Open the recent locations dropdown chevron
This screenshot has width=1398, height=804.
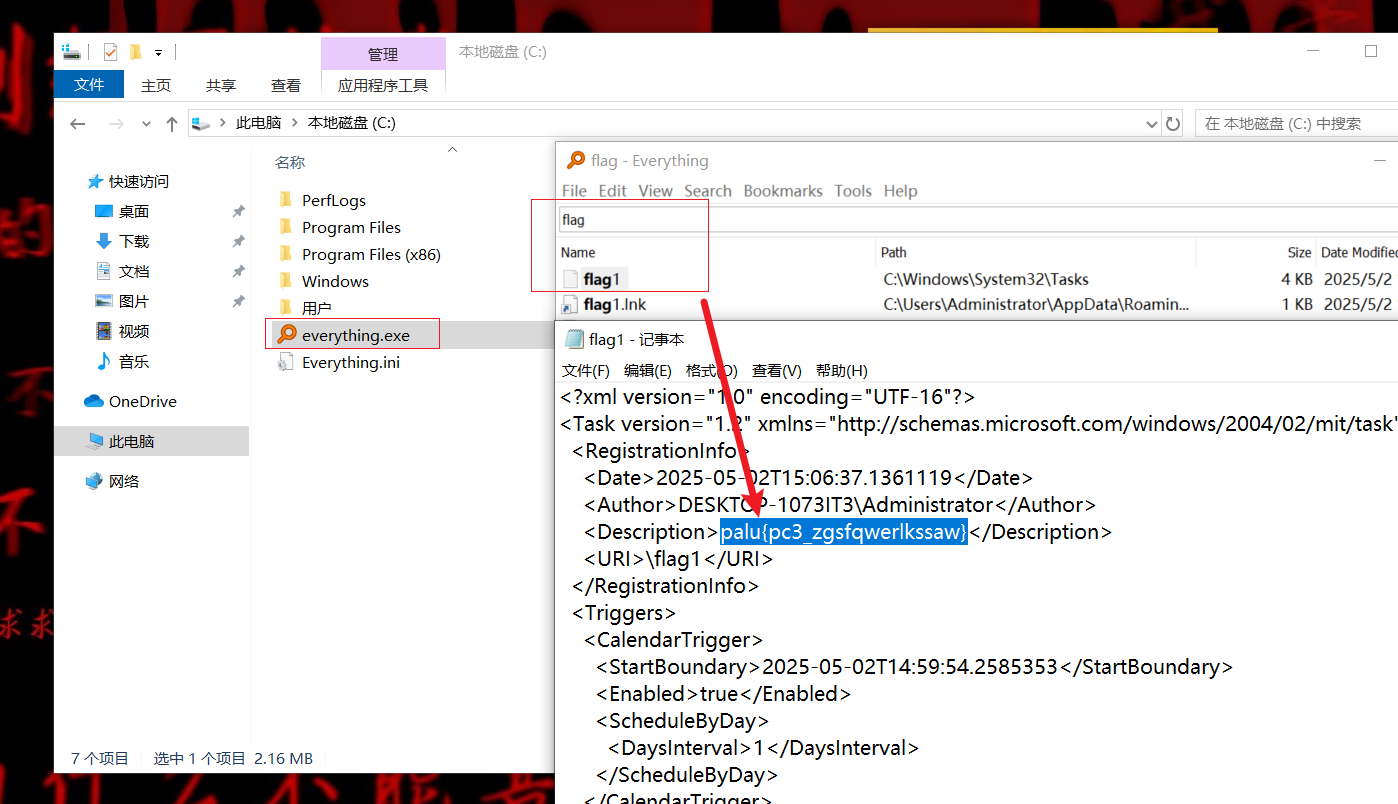[146, 124]
